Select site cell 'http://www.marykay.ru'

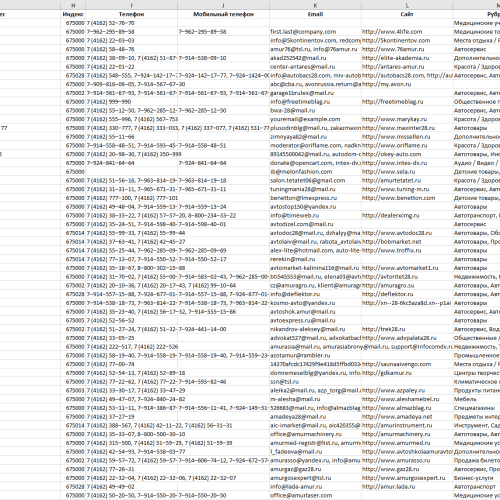tap(407, 119)
